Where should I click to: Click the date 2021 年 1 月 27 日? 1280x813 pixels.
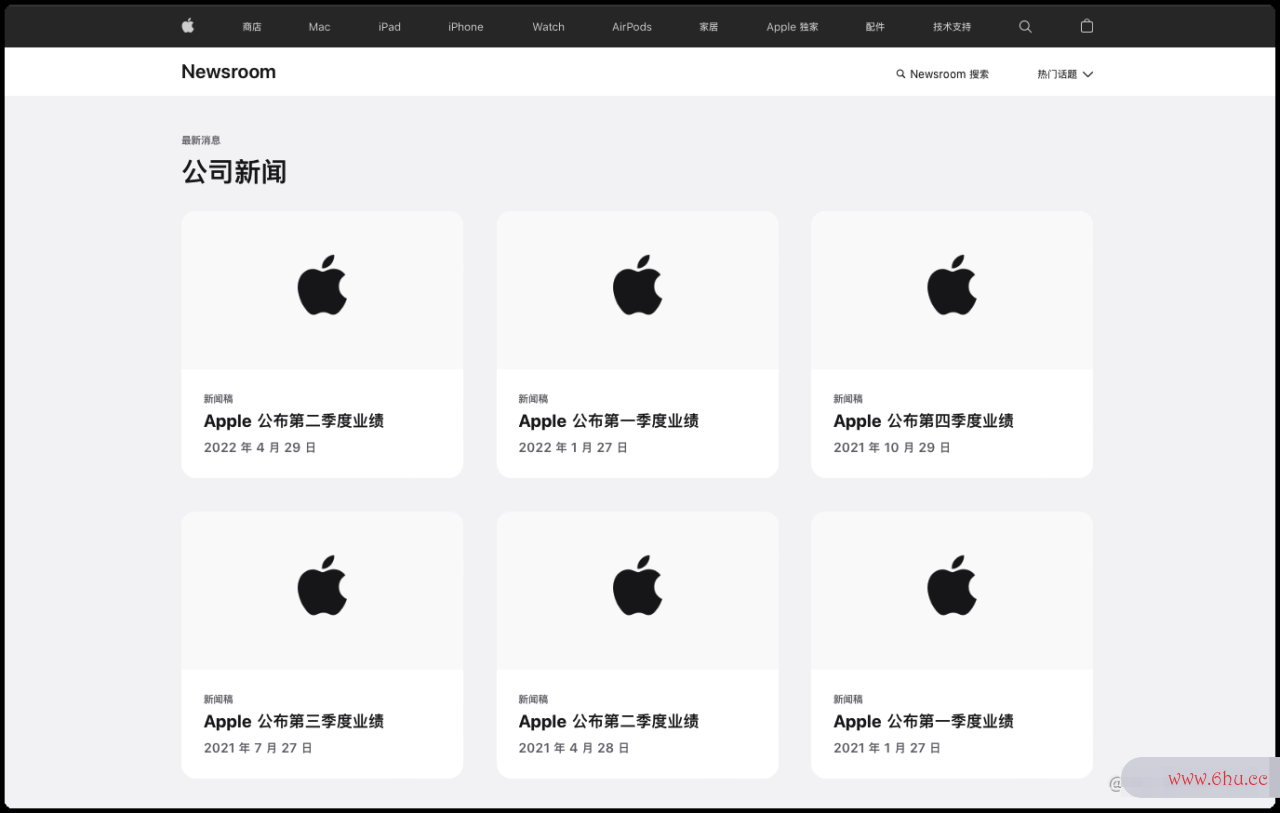point(888,748)
